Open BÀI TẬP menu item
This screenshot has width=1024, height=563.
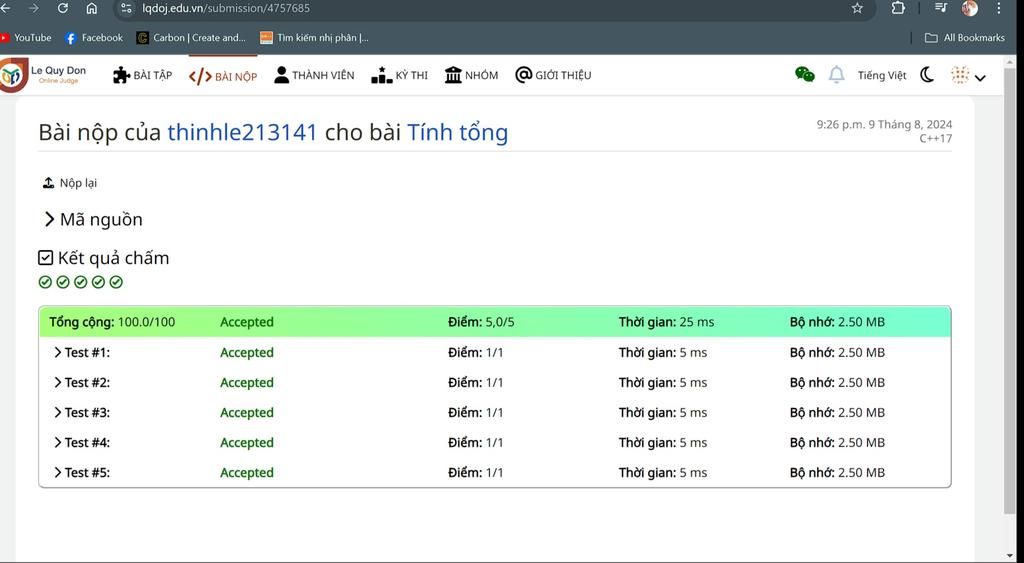tap(142, 76)
